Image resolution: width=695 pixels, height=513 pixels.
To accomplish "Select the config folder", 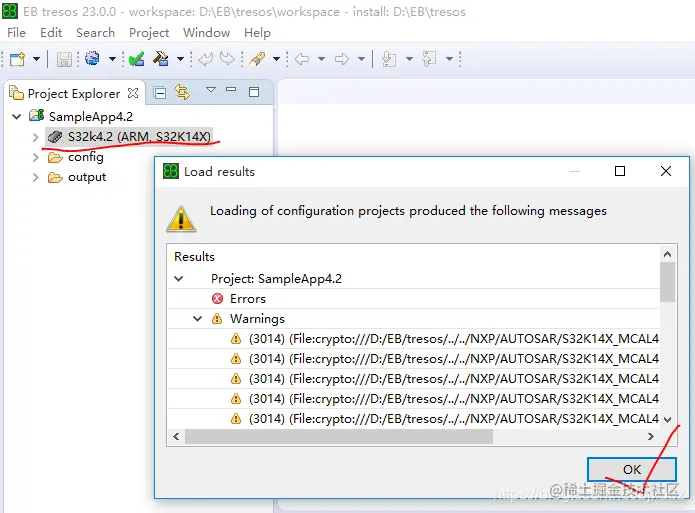I will click(86, 157).
